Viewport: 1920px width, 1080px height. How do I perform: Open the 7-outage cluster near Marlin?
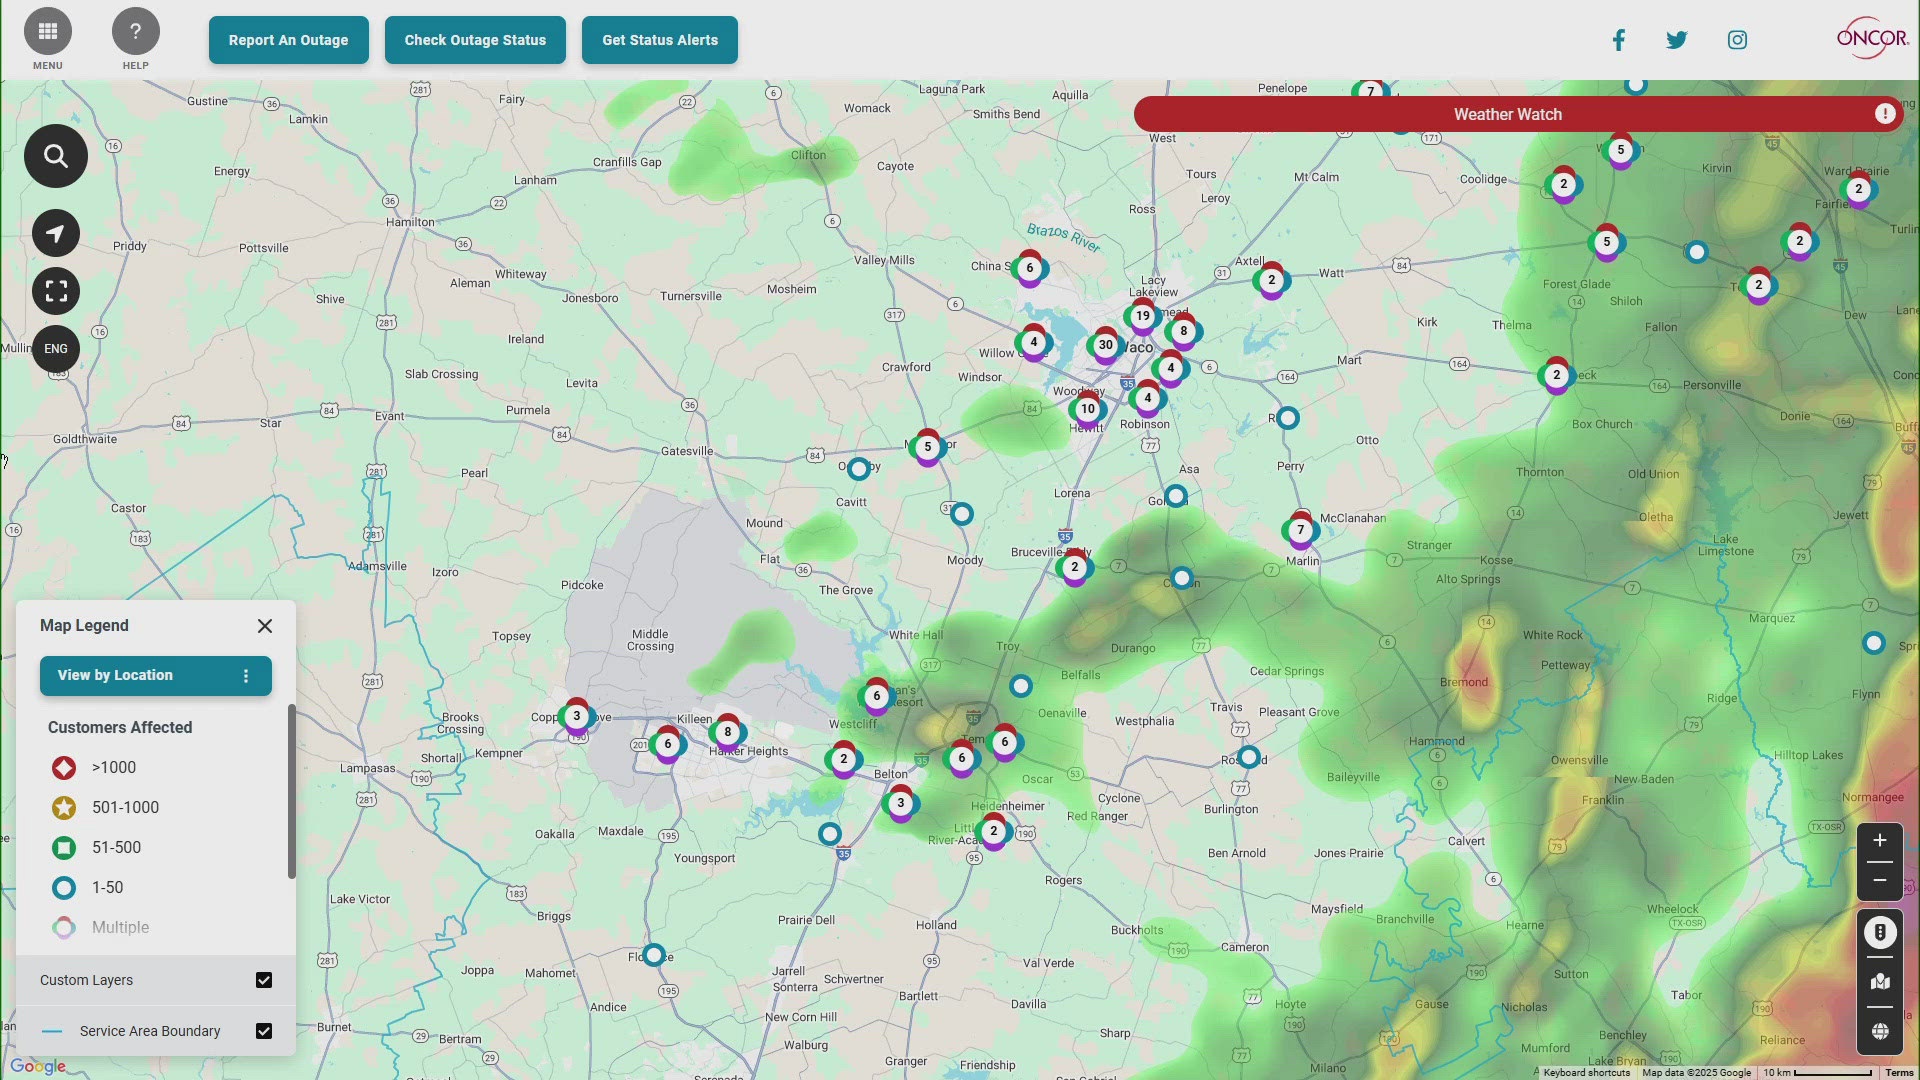(1300, 530)
